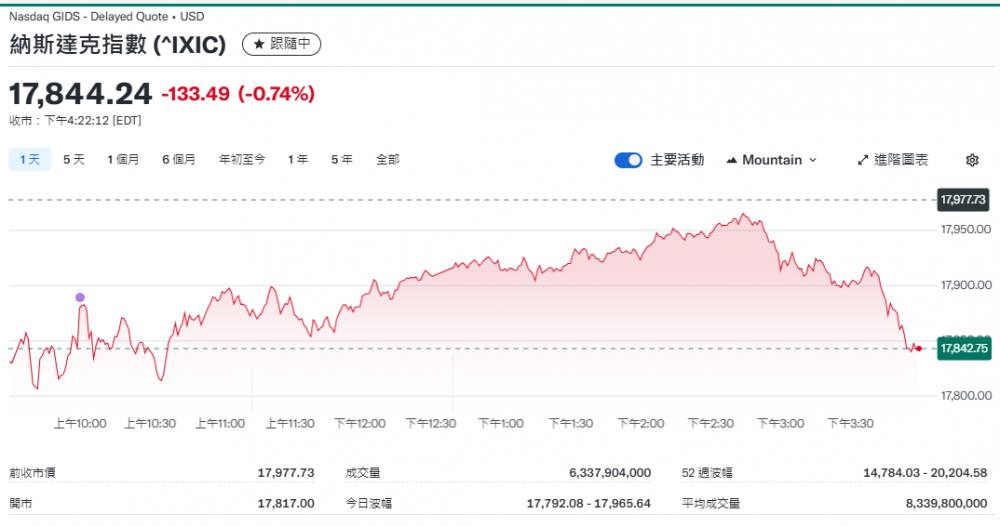Switch to the 5天 range
1000x527 pixels.
tap(74, 159)
